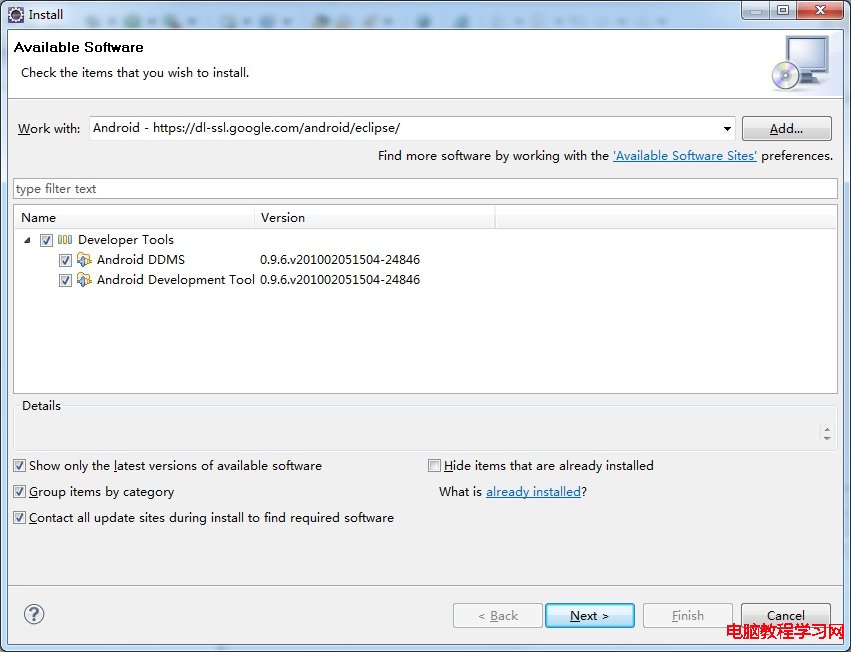851x652 pixels.
Task: Click the Android Development Tools plugin icon
Action: 84,280
